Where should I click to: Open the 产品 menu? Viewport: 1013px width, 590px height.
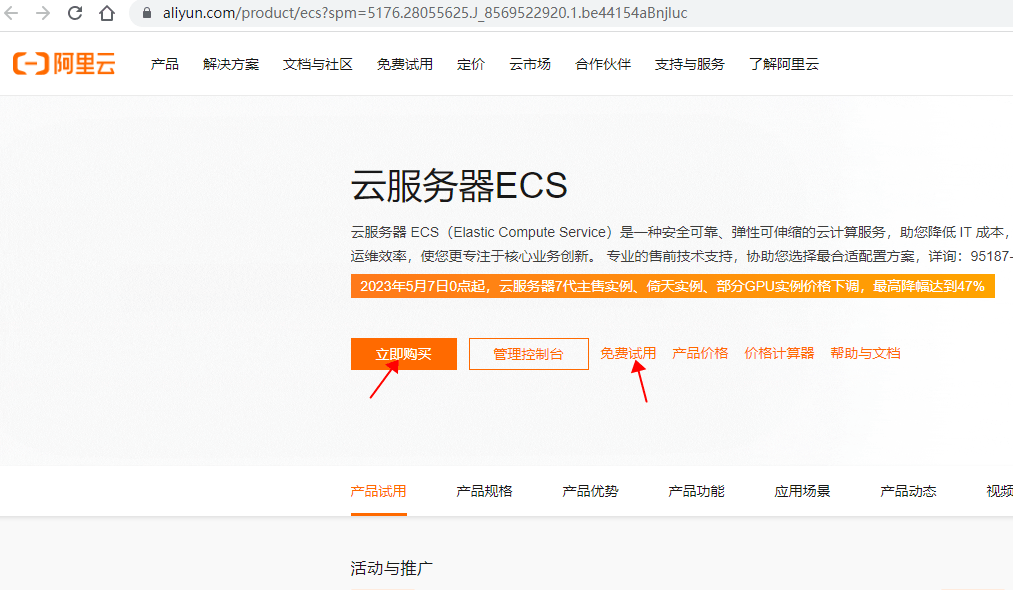point(165,64)
